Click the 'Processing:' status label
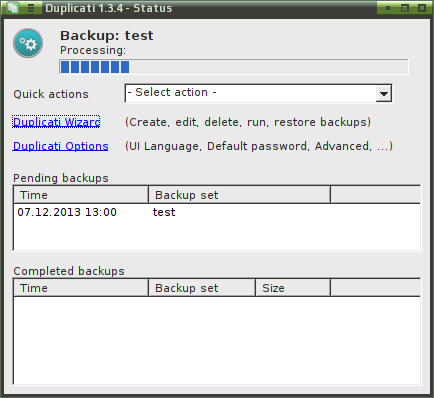 coord(93,50)
